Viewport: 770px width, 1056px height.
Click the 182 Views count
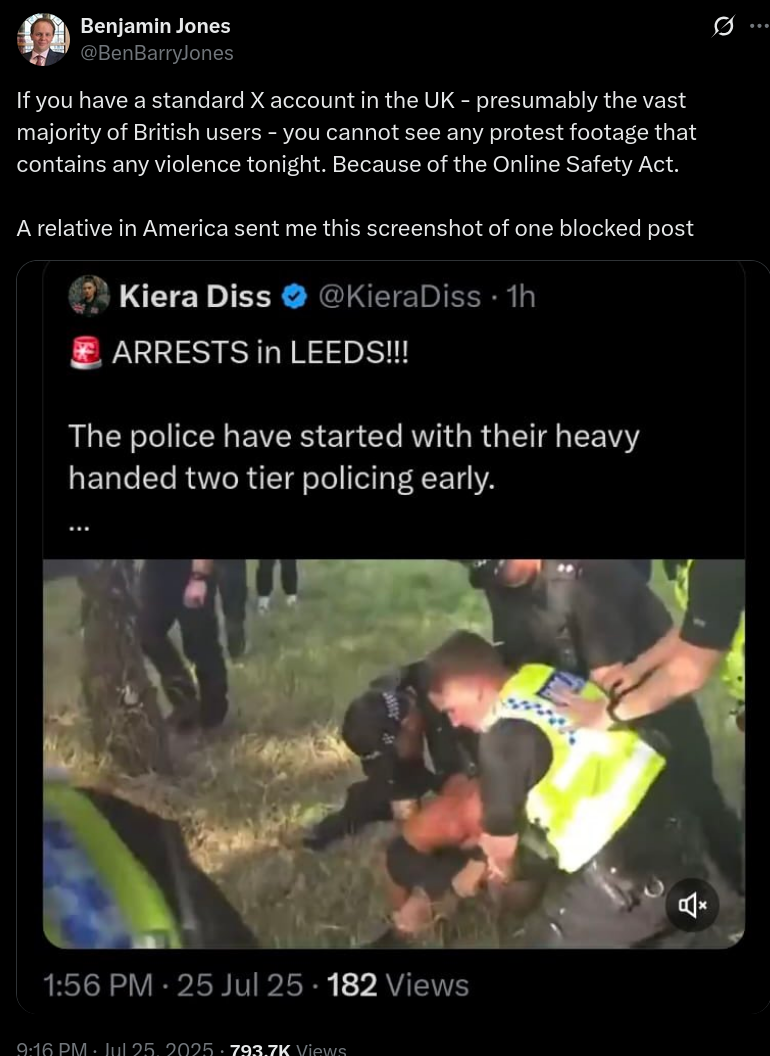(397, 985)
